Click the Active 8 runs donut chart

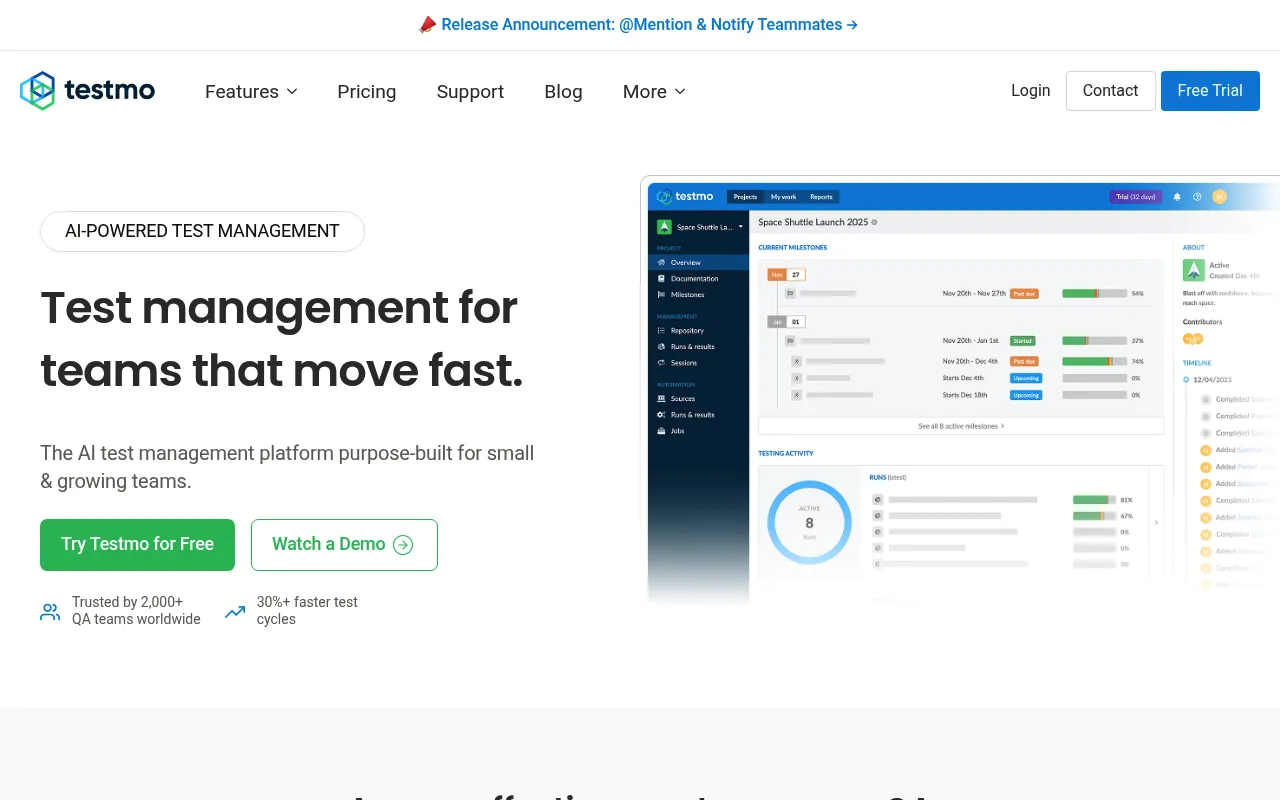(x=809, y=522)
